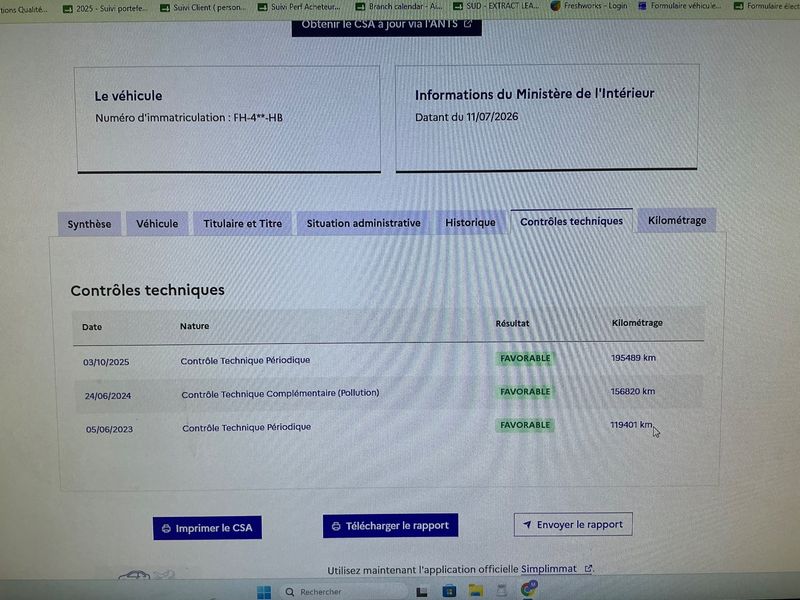The image size is (800, 600).
Task: Click the Rechercher taskbar search box
Action: (344, 592)
